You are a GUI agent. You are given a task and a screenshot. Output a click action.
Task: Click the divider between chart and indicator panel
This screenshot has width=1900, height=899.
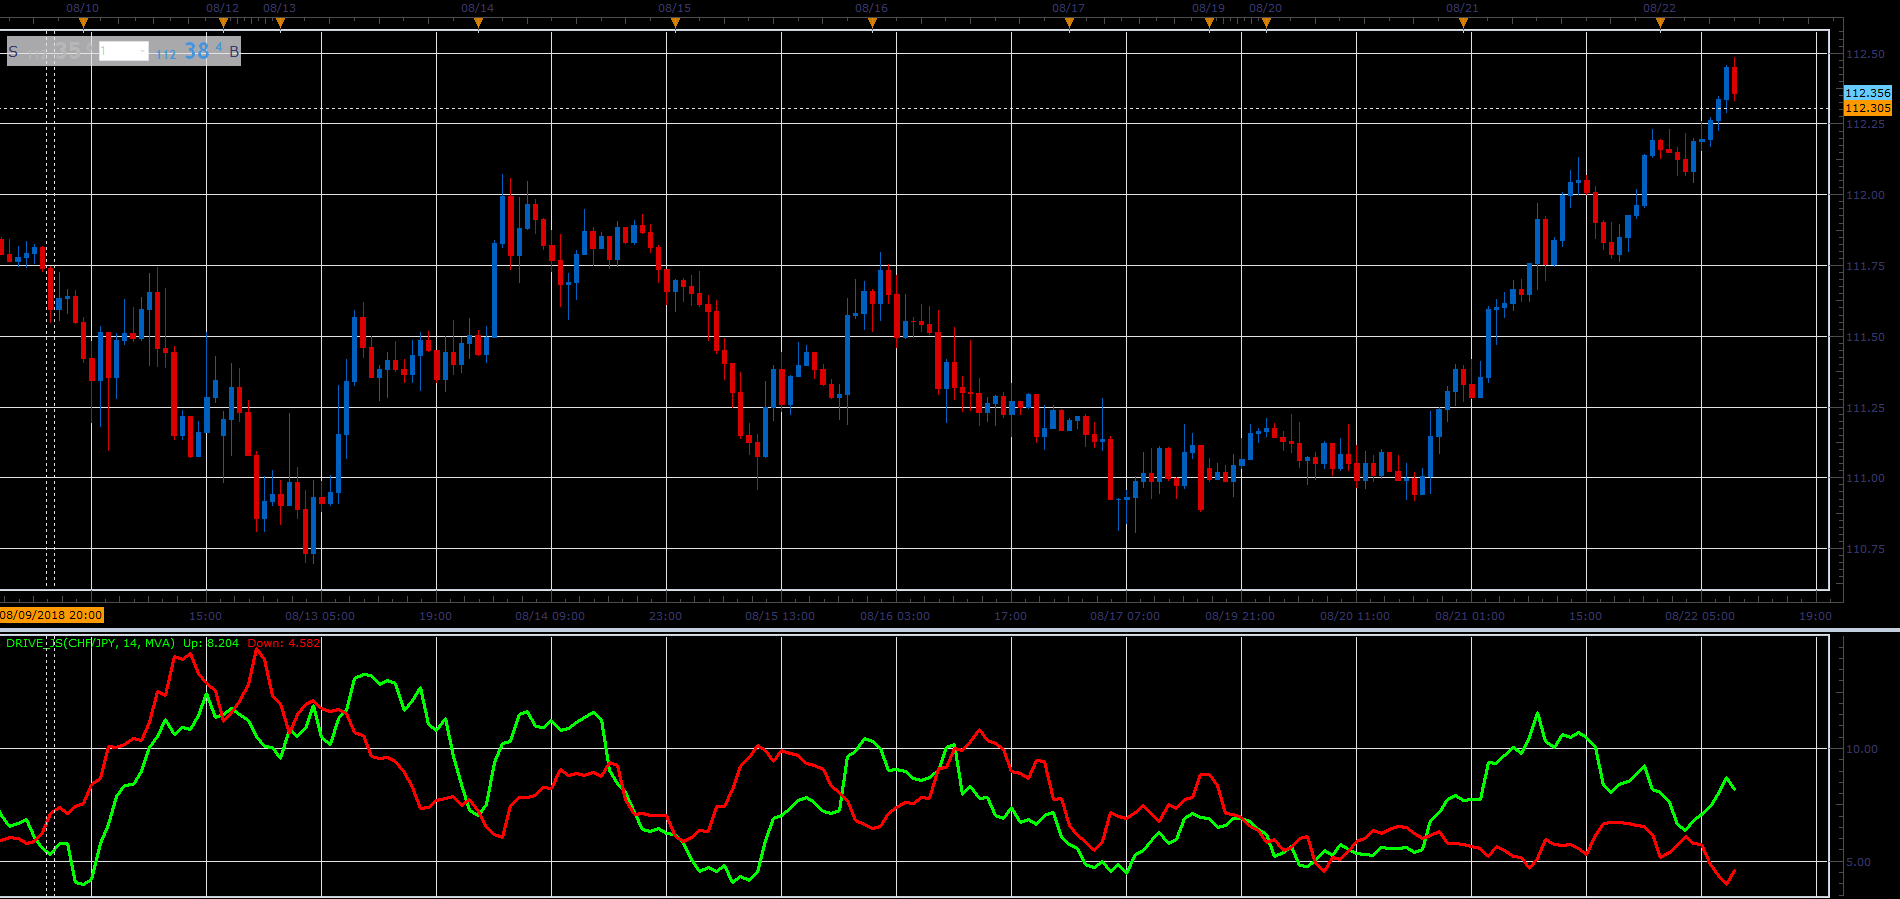point(950,630)
